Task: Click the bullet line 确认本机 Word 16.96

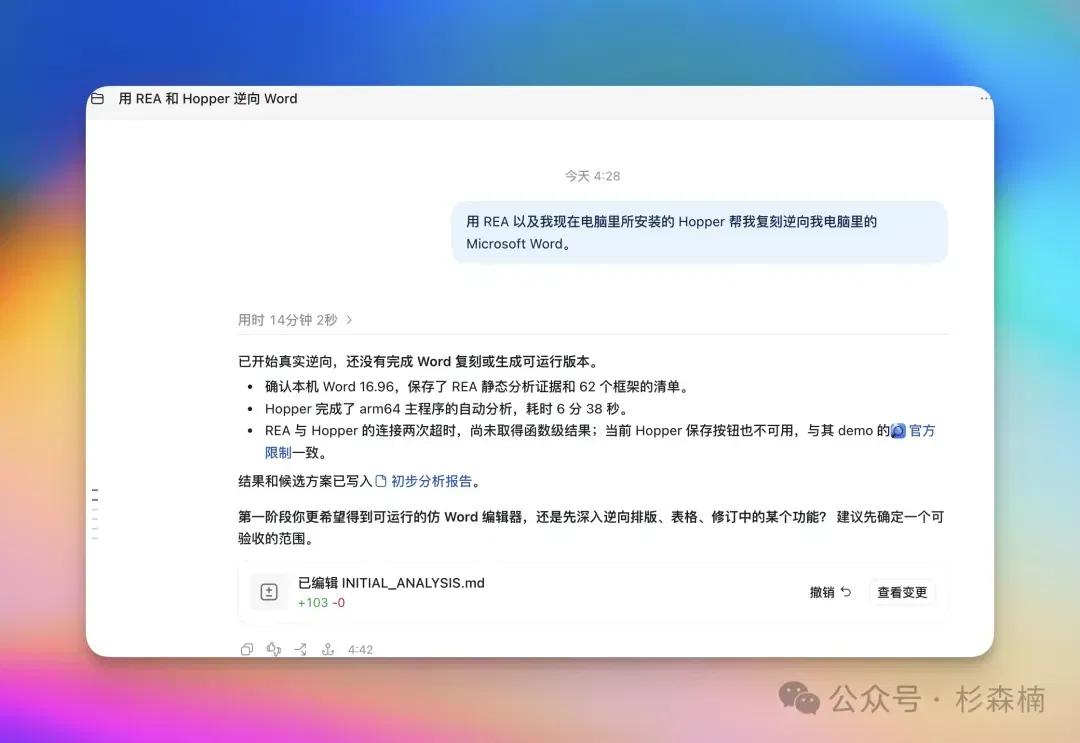Action: (x=478, y=386)
